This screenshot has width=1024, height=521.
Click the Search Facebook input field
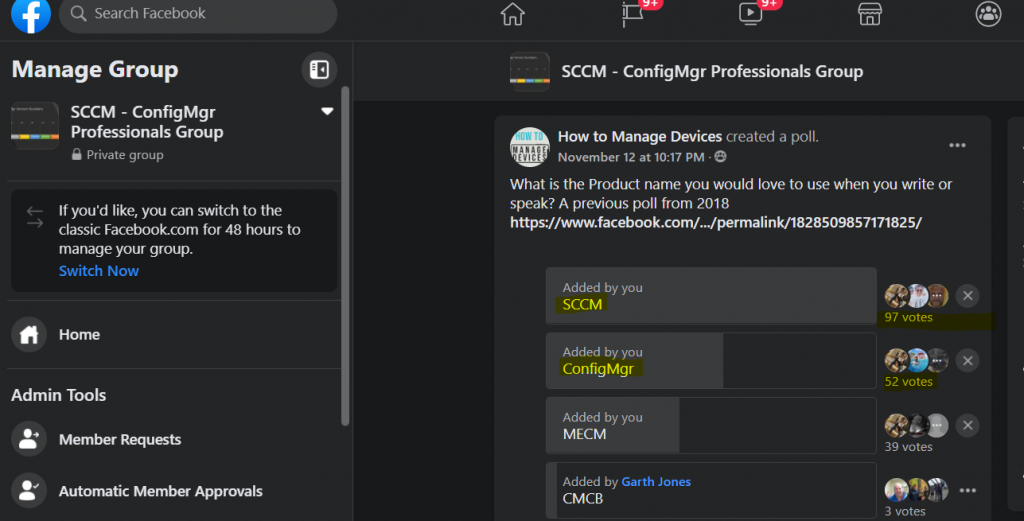[198, 14]
